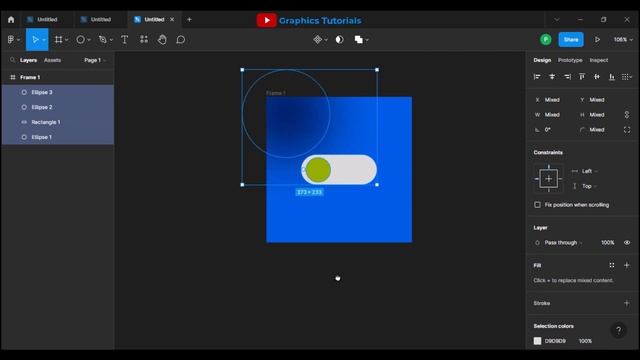Image resolution: width=640 pixels, height=360 pixels.
Task: Open Move tools dropdown arrow
Action: coord(44,40)
